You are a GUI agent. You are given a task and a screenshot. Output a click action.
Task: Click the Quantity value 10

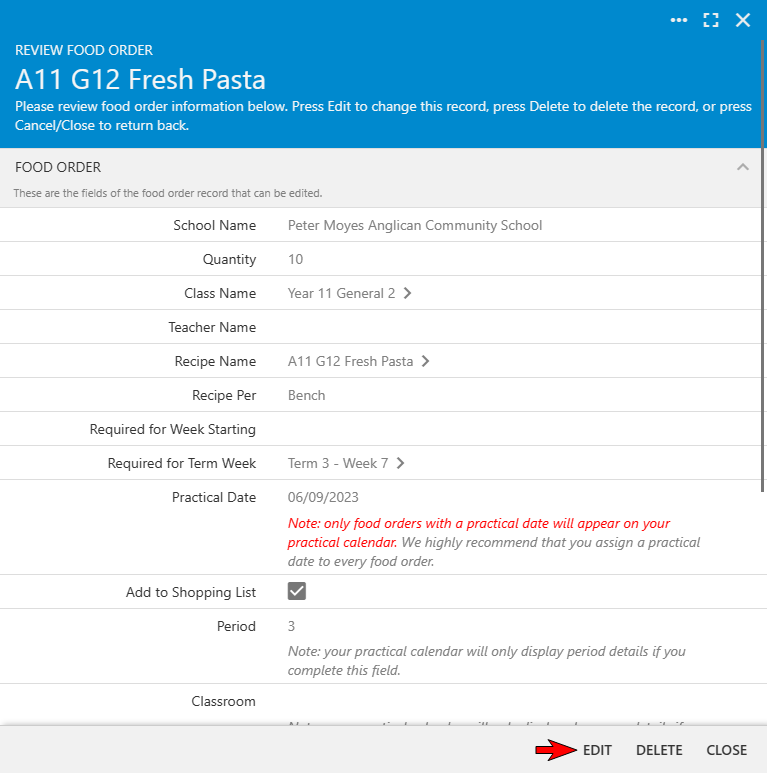[296, 260]
